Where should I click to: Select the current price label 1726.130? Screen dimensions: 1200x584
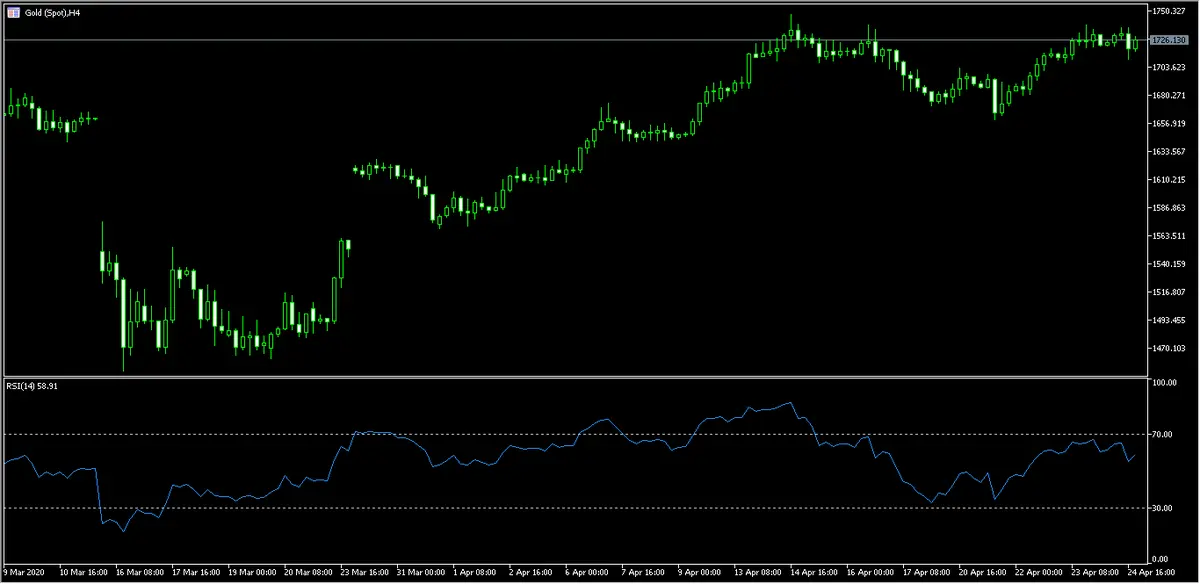(1170, 40)
